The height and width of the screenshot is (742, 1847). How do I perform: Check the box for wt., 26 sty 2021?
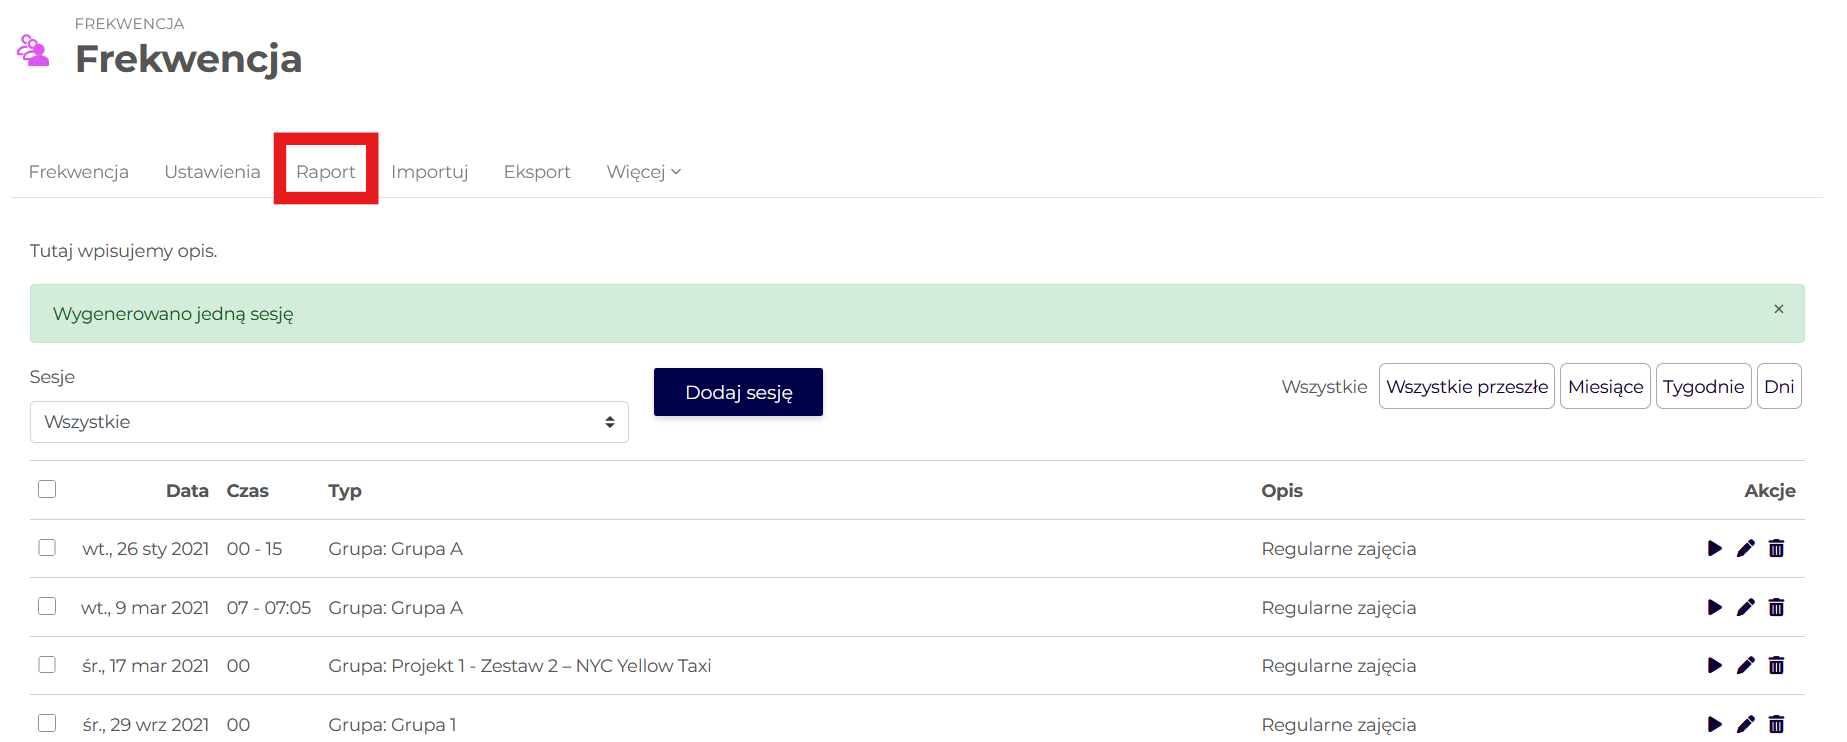(47, 547)
